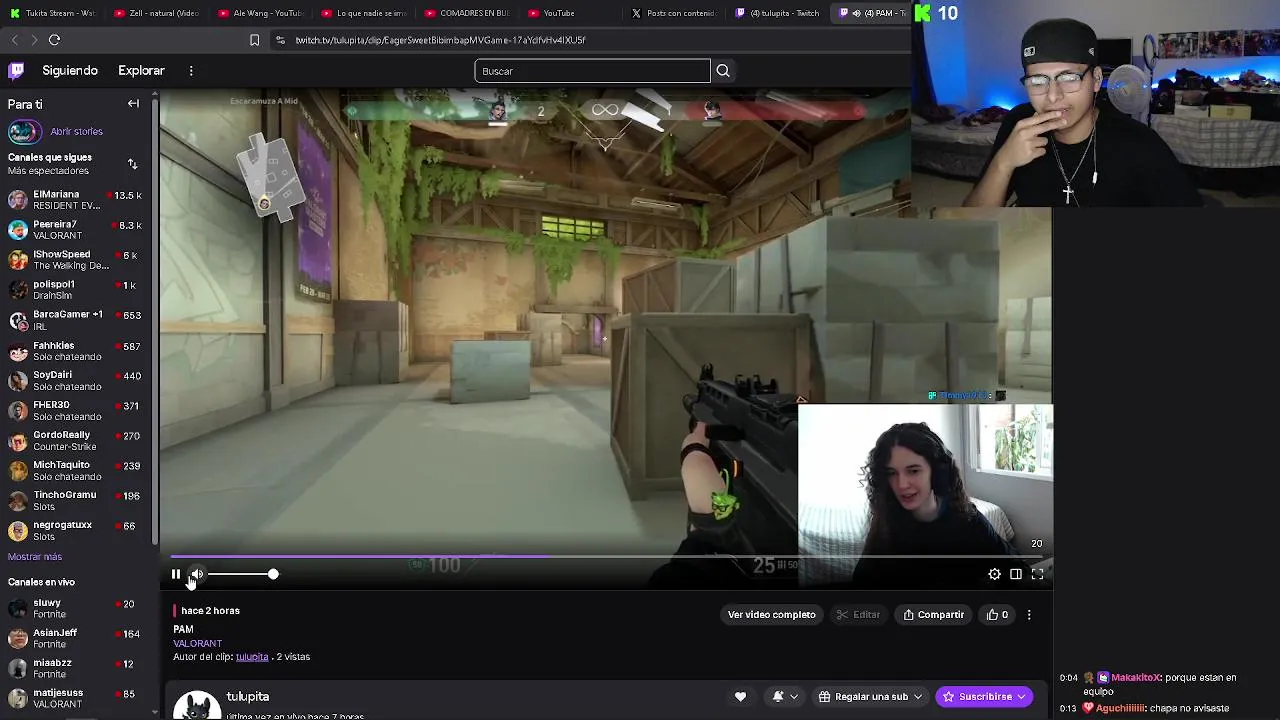Image resolution: width=1280 pixels, height=720 pixels.
Task: Open matijesuss VALORANT channel
Action: [x=76, y=698]
